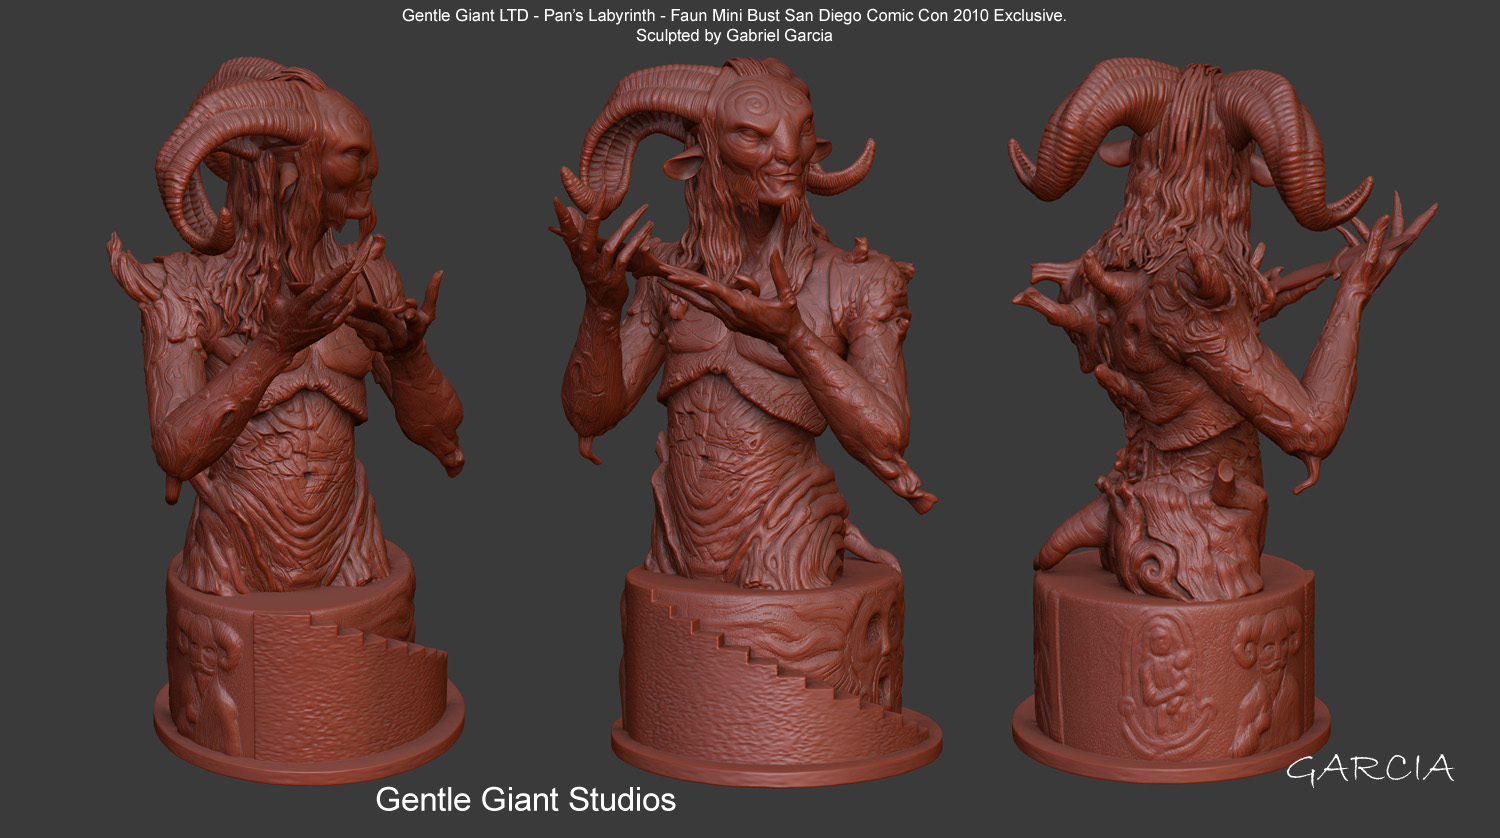Click the title line naming Gentle Giant LTD
1500x838 pixels.
pos(733,16)
